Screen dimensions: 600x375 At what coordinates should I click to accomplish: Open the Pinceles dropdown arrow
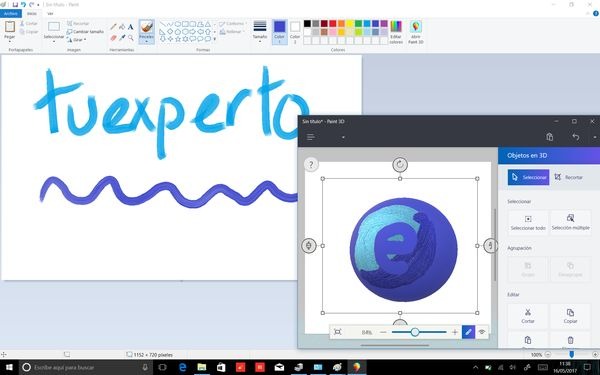click(x=147, y=41)
